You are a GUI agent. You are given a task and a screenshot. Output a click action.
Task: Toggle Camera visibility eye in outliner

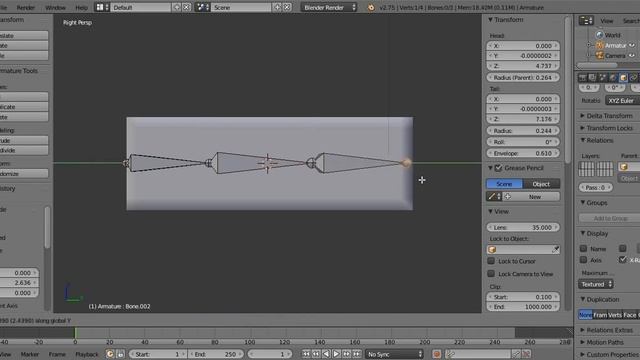(632, 56)
